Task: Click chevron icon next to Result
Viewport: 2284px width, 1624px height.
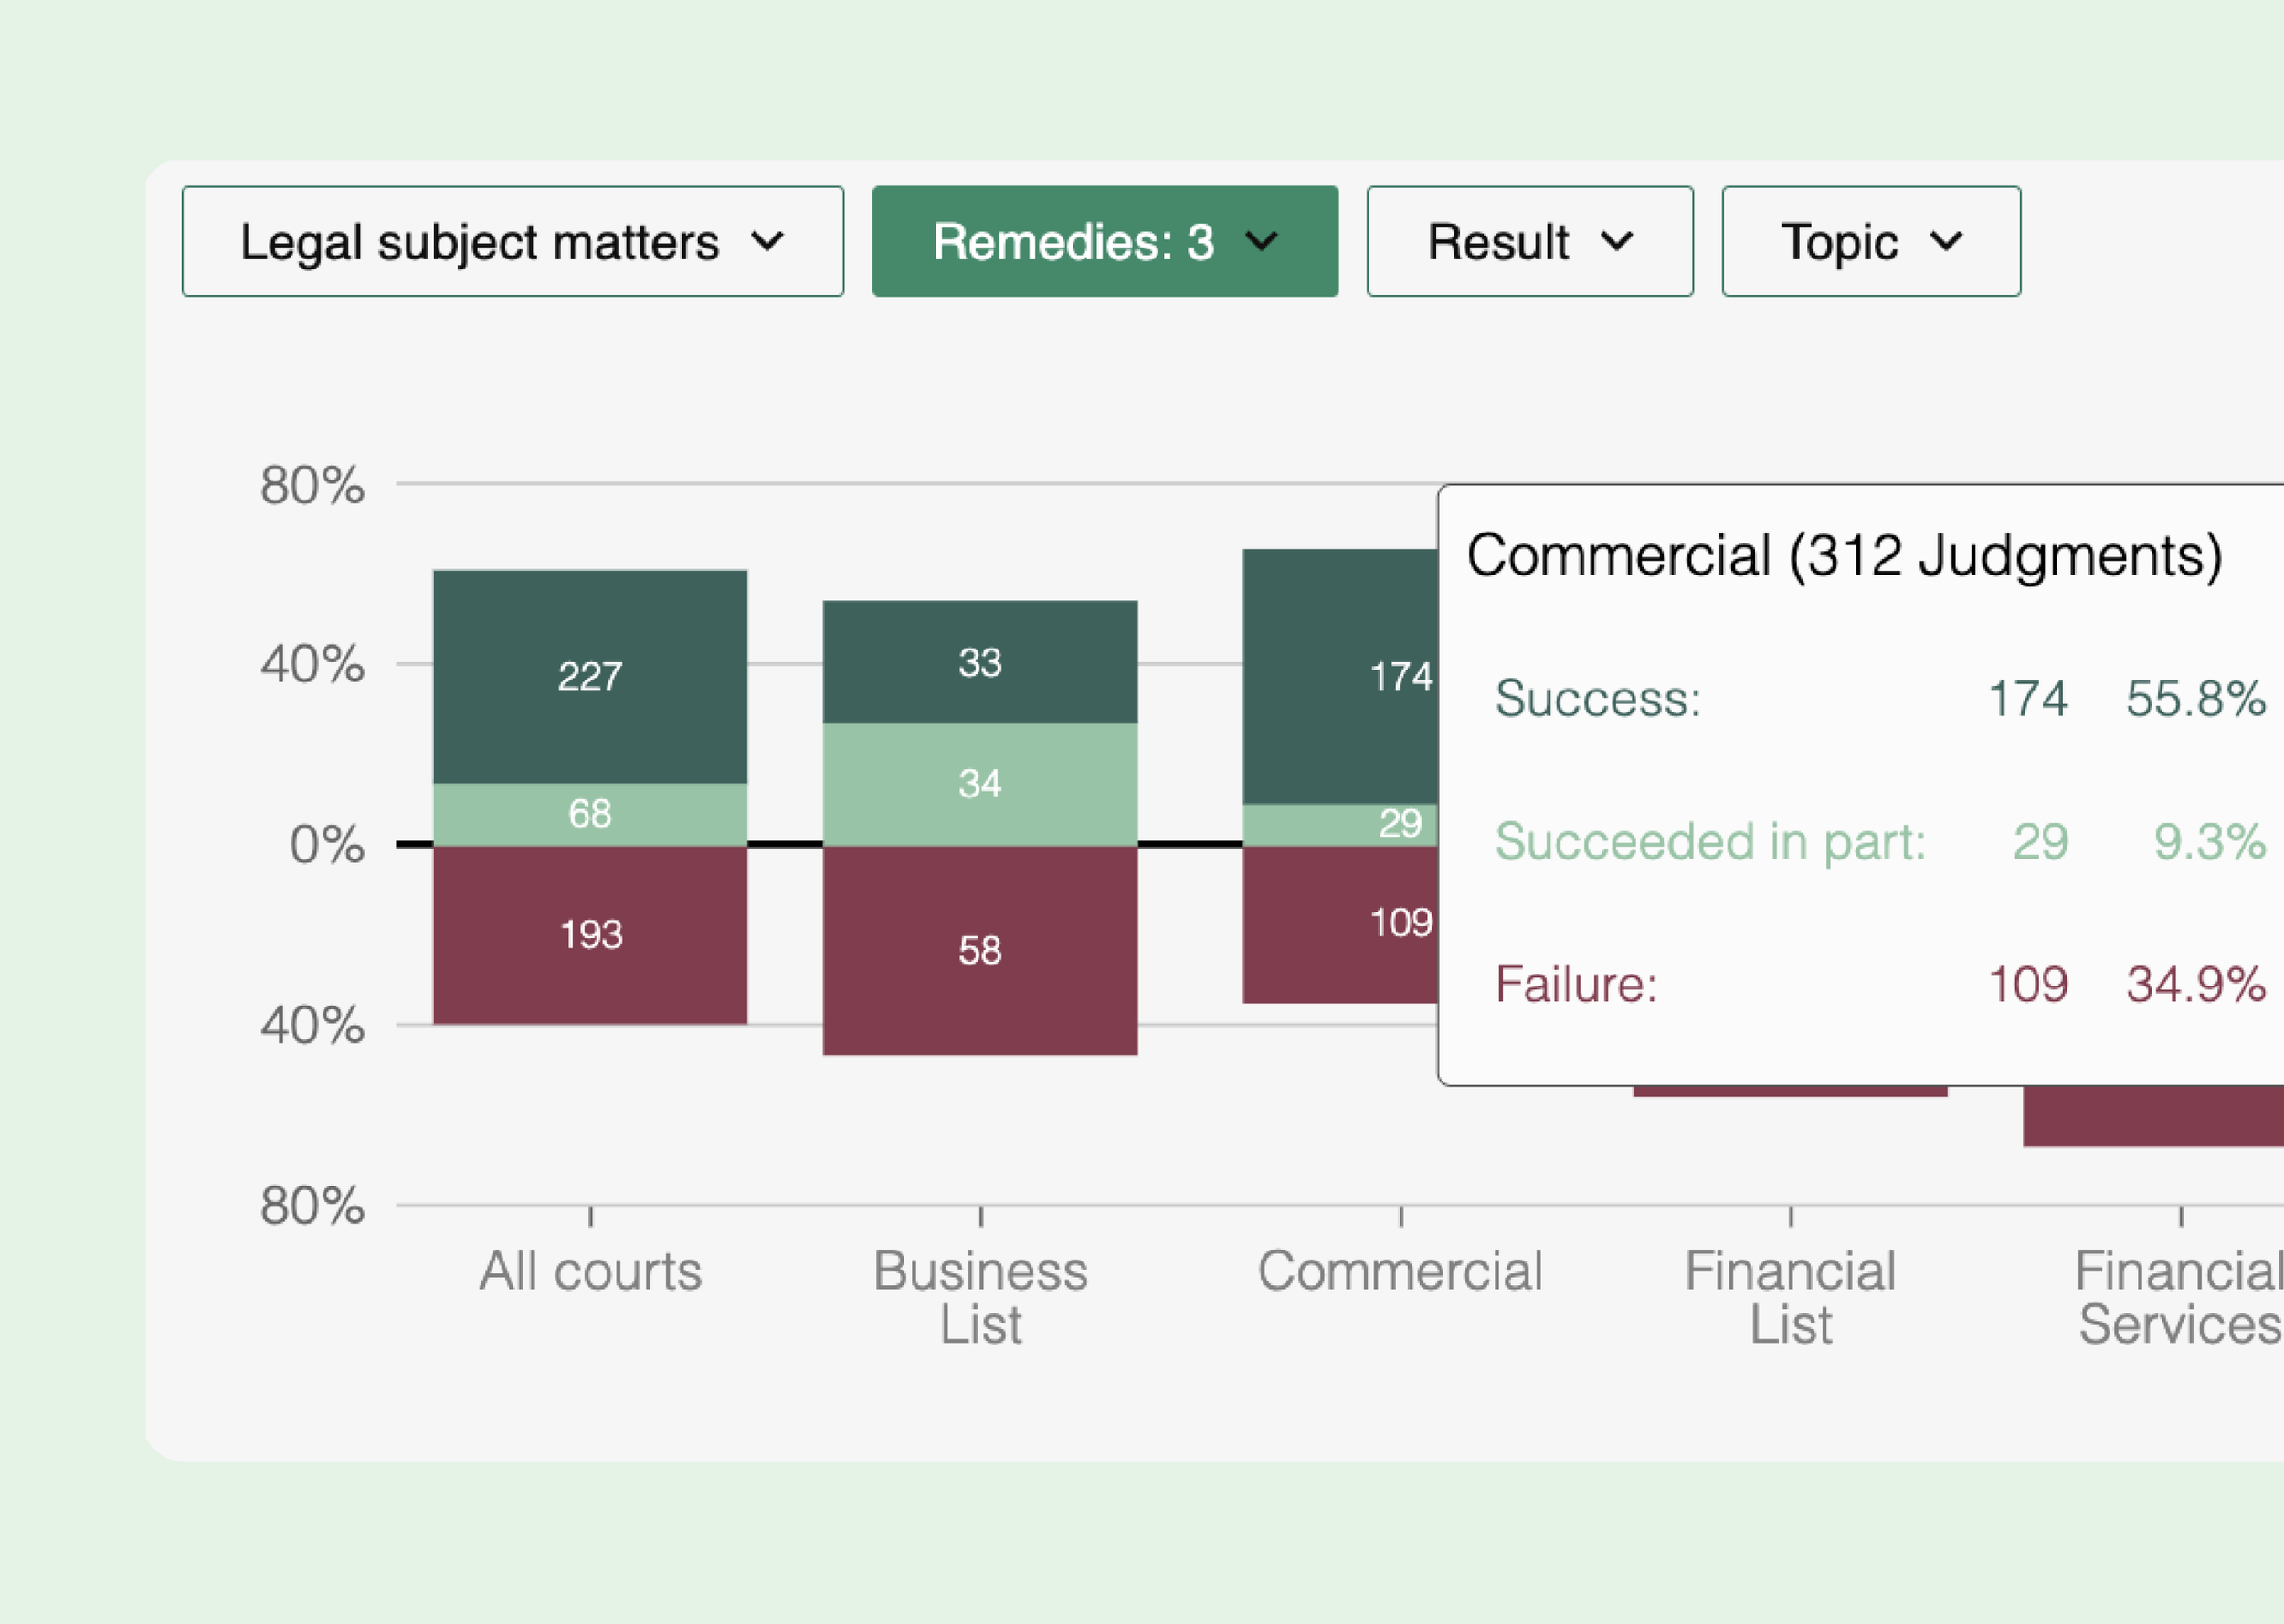Action: [x=1617, y=242]
